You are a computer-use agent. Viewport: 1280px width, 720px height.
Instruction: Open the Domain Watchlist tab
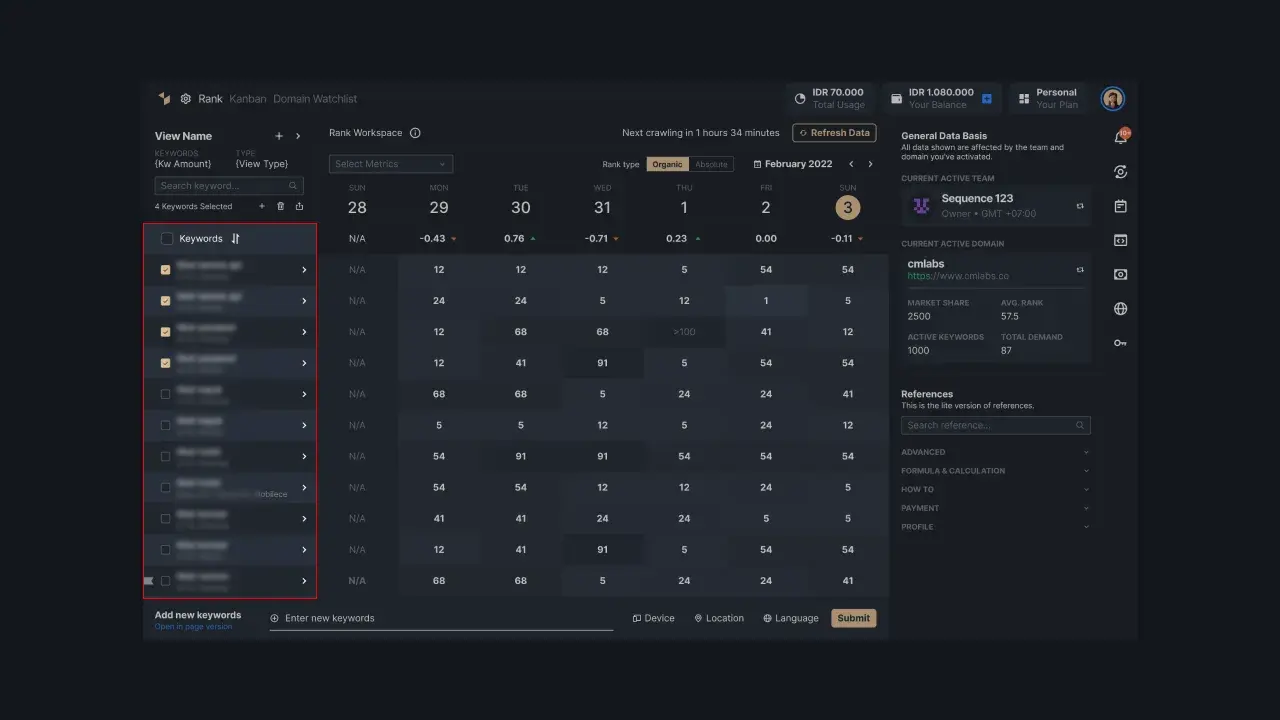click(x=315, y=99)
